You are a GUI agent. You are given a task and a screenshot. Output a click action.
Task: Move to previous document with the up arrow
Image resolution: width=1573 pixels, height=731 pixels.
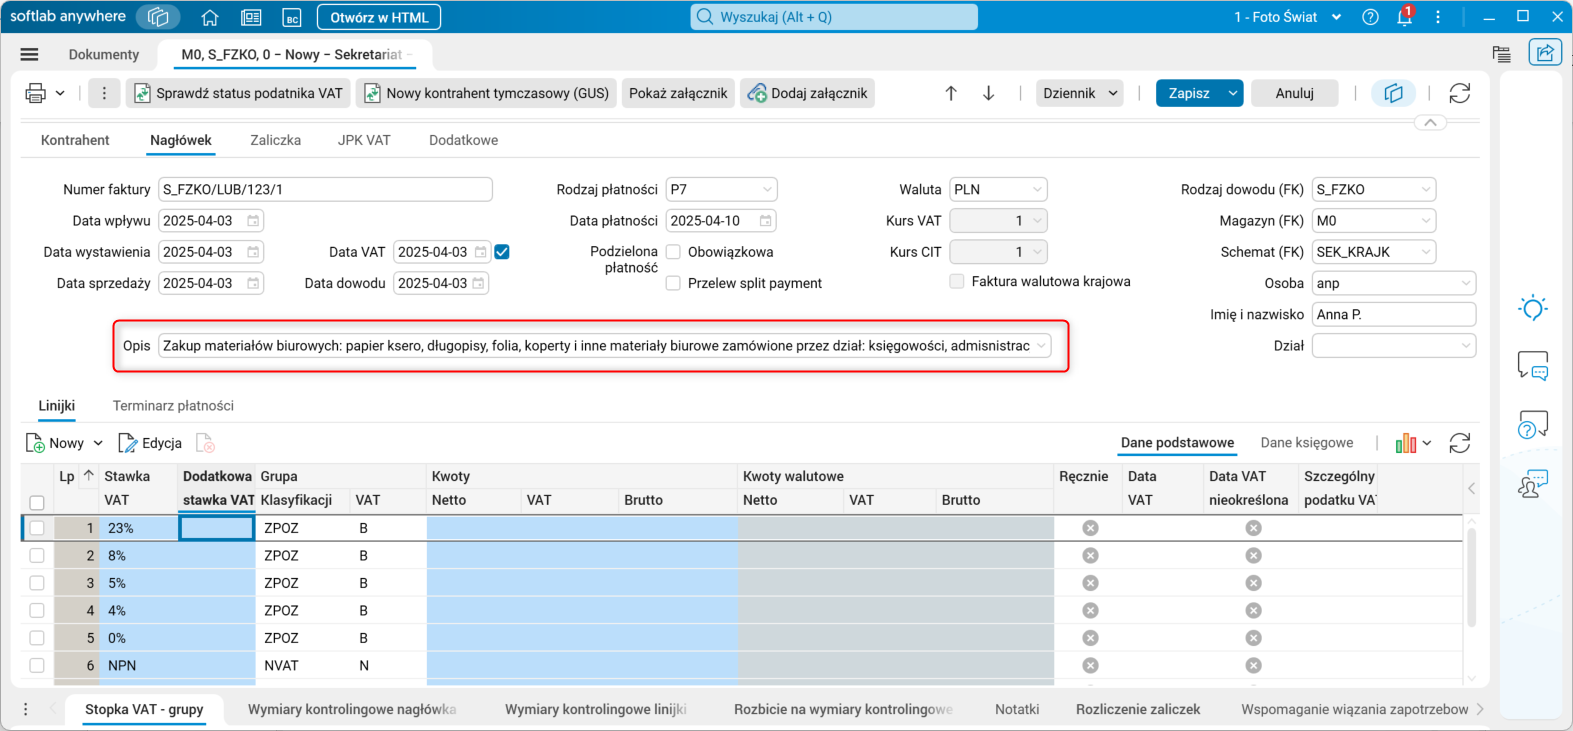click(x=951, y=93)
